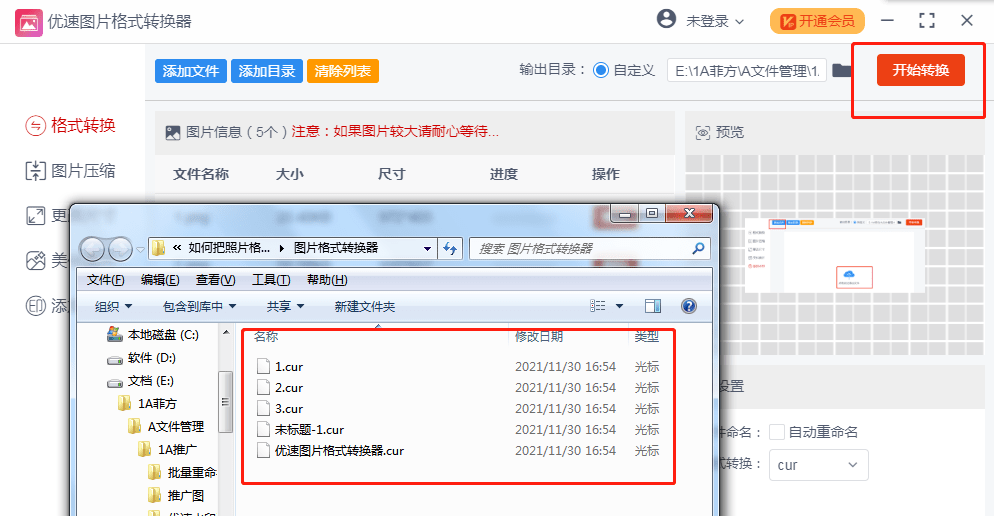994x516 pixels.
Task: Select A文件管理 folder in tree
Action: tap(165, 427)
